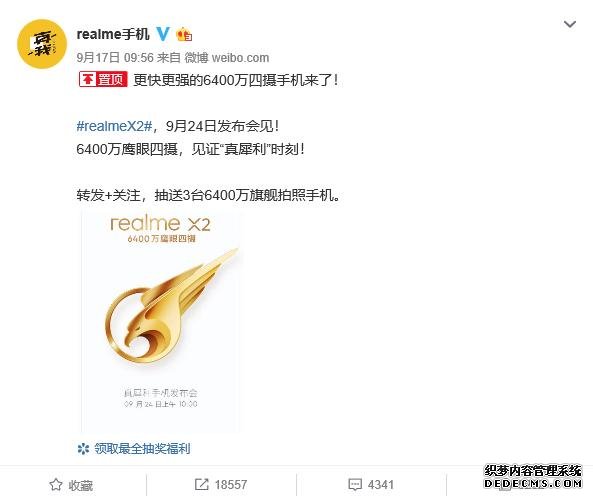Open the #realmeX2# hashtag topic
The height and width of the screenshot is (498, 593).
114,126
